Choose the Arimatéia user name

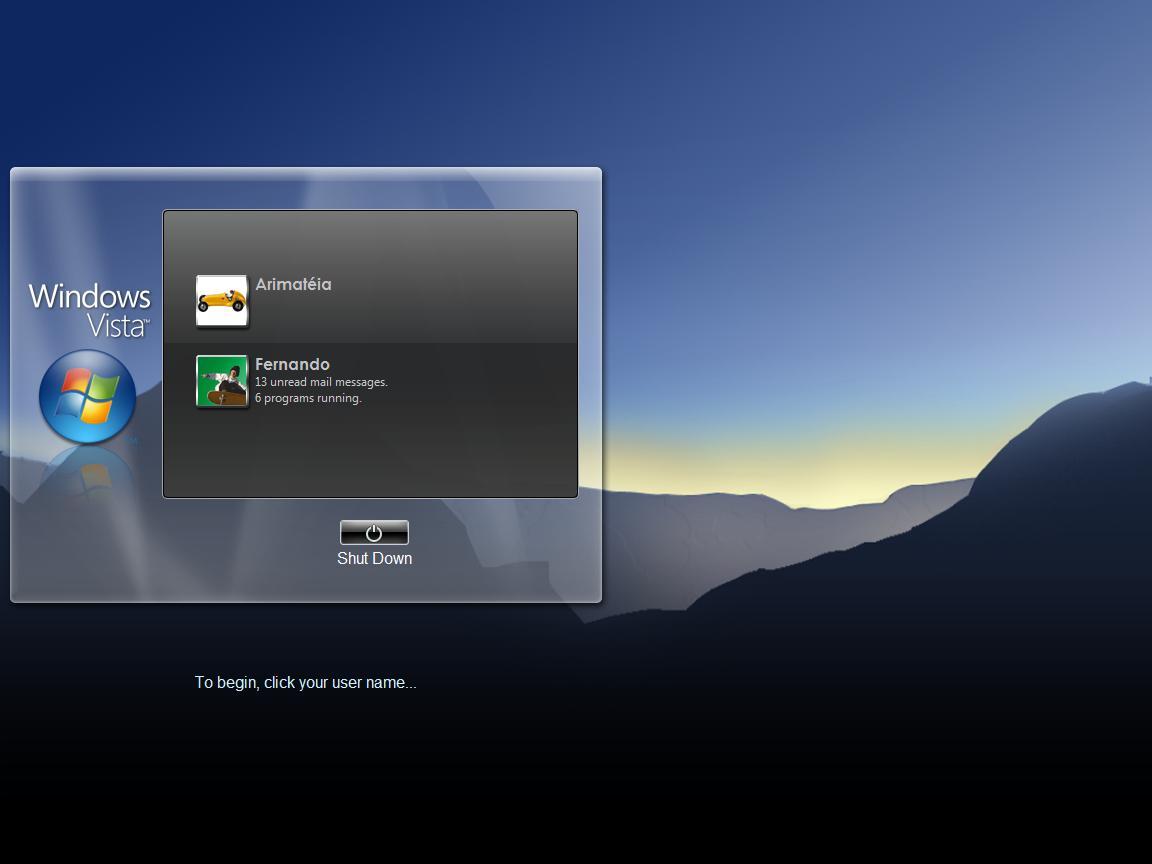(293, 284)
